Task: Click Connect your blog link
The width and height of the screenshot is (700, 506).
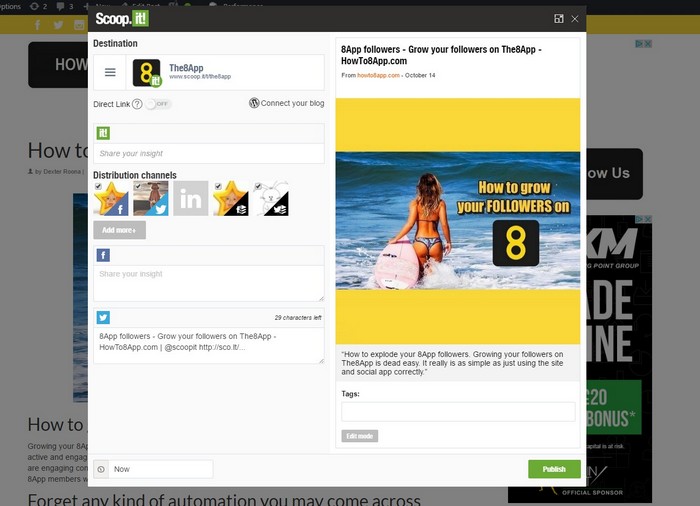Action: 292,103
